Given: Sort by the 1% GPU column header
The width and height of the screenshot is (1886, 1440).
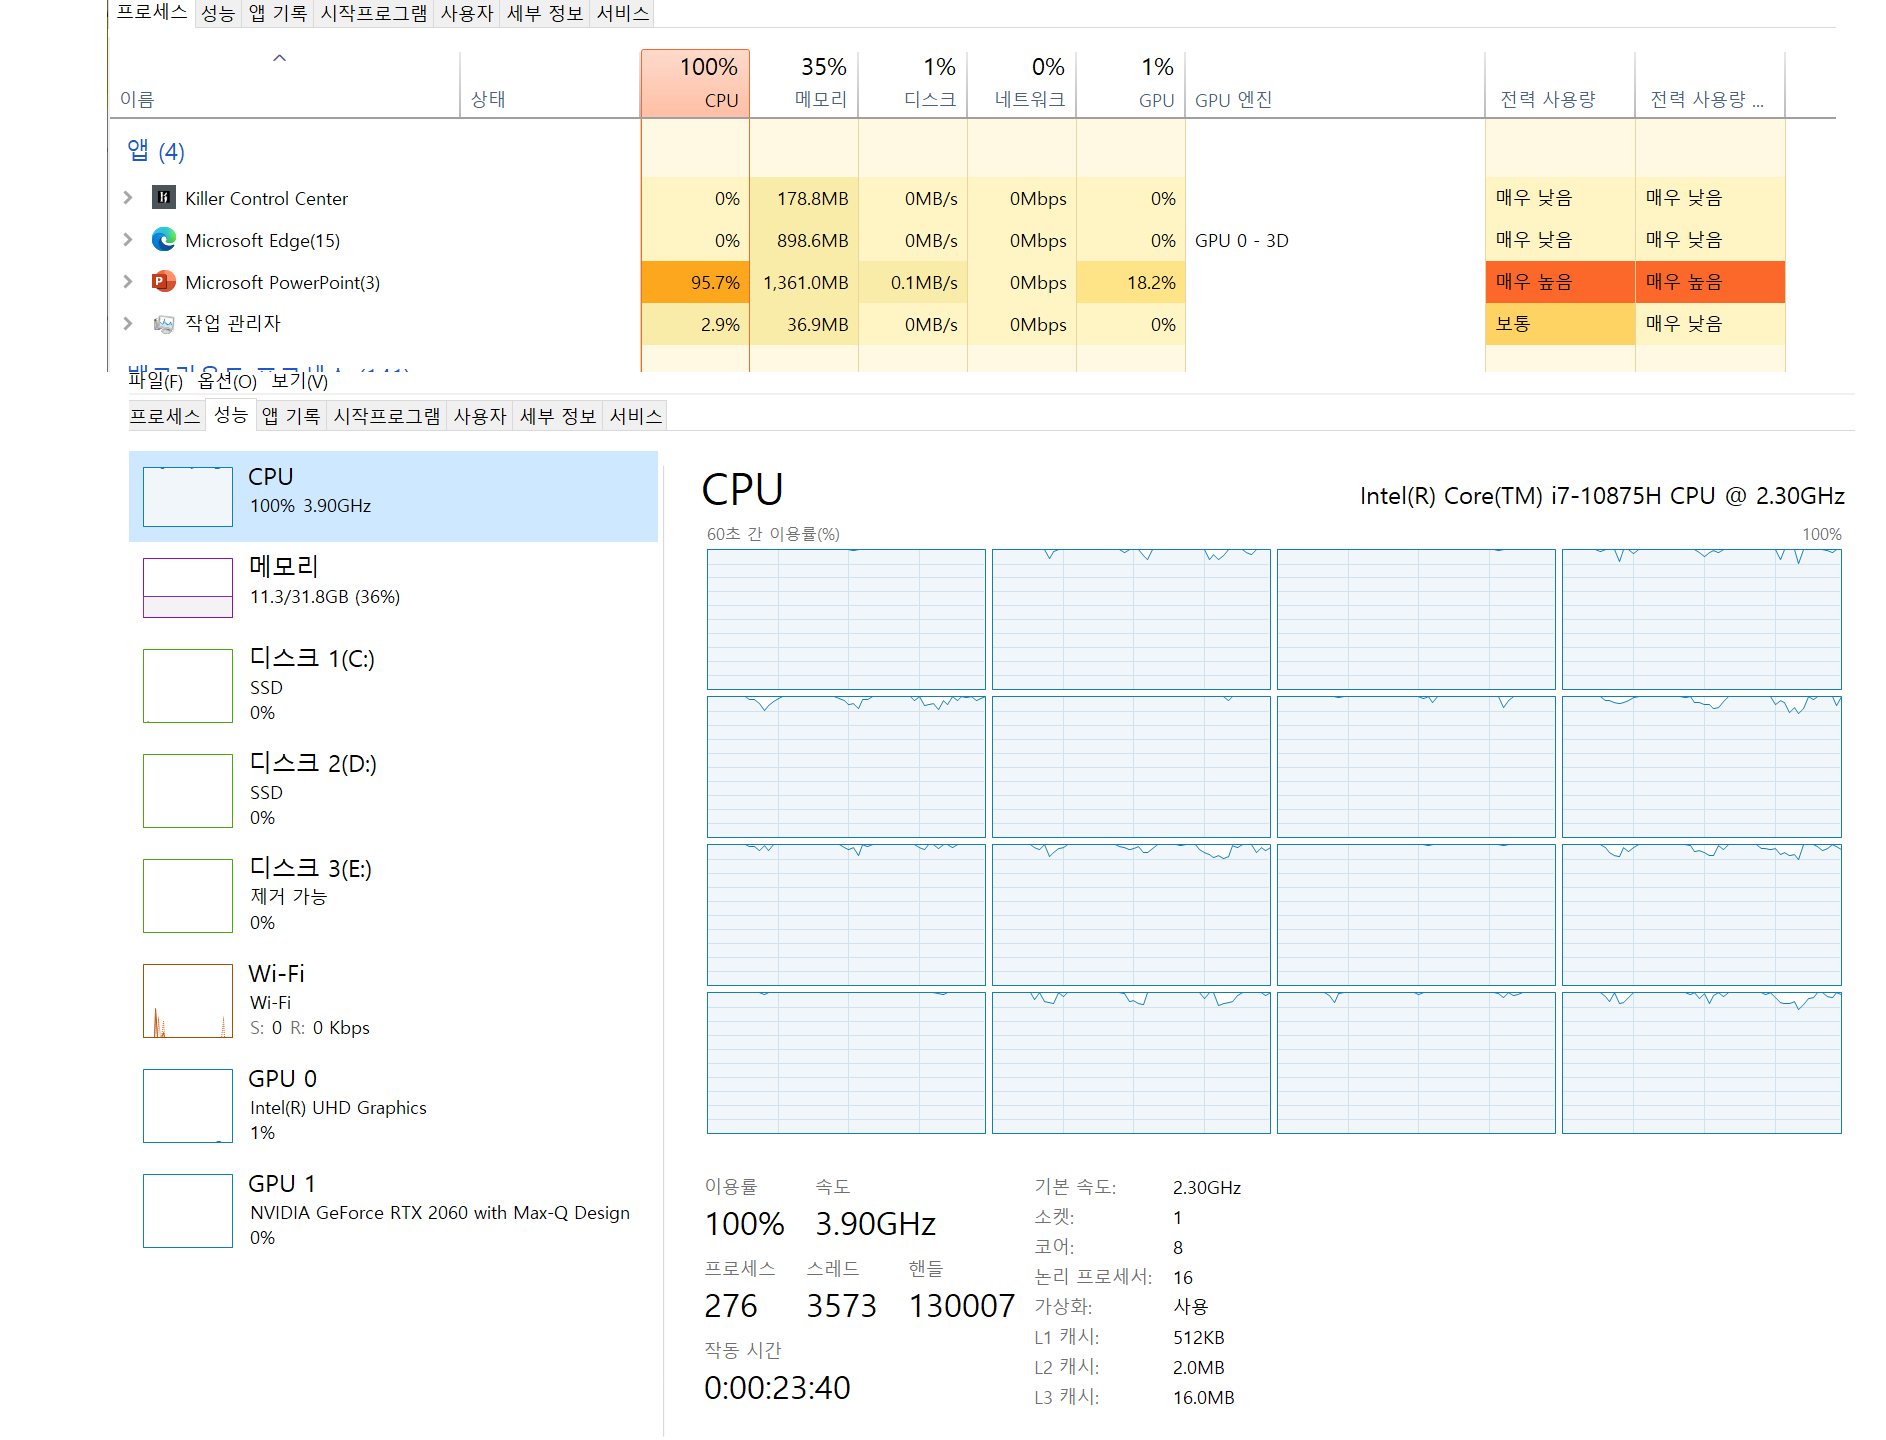Looking at the screenshot, I should coord(1131,84).
